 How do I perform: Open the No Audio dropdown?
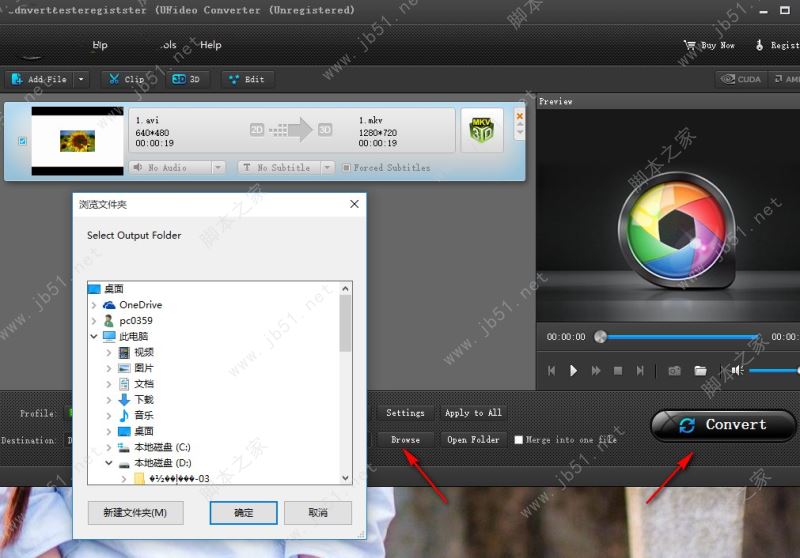click(219, 167)
